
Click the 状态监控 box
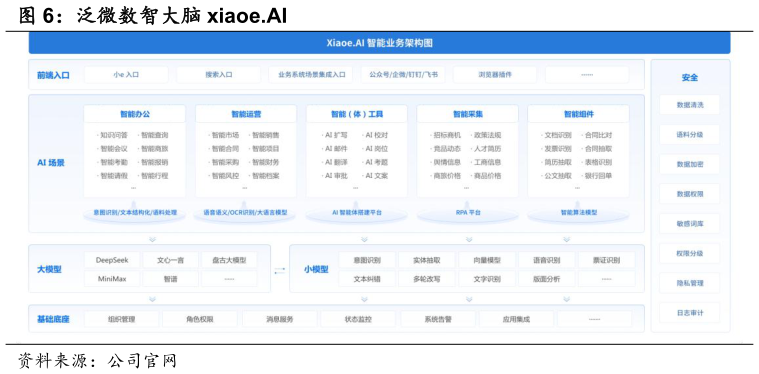point(358,319)
